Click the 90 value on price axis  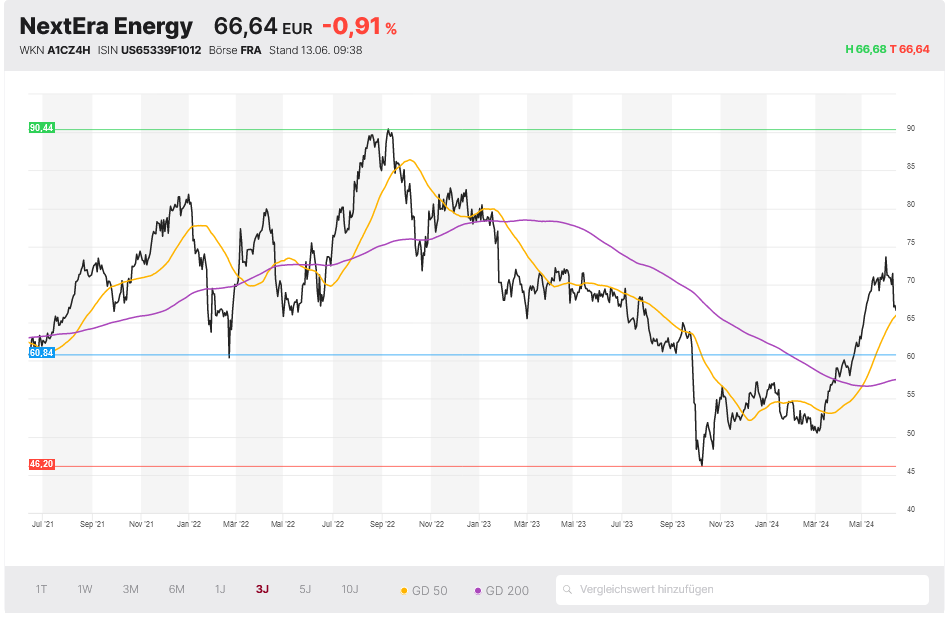(911, 128)
